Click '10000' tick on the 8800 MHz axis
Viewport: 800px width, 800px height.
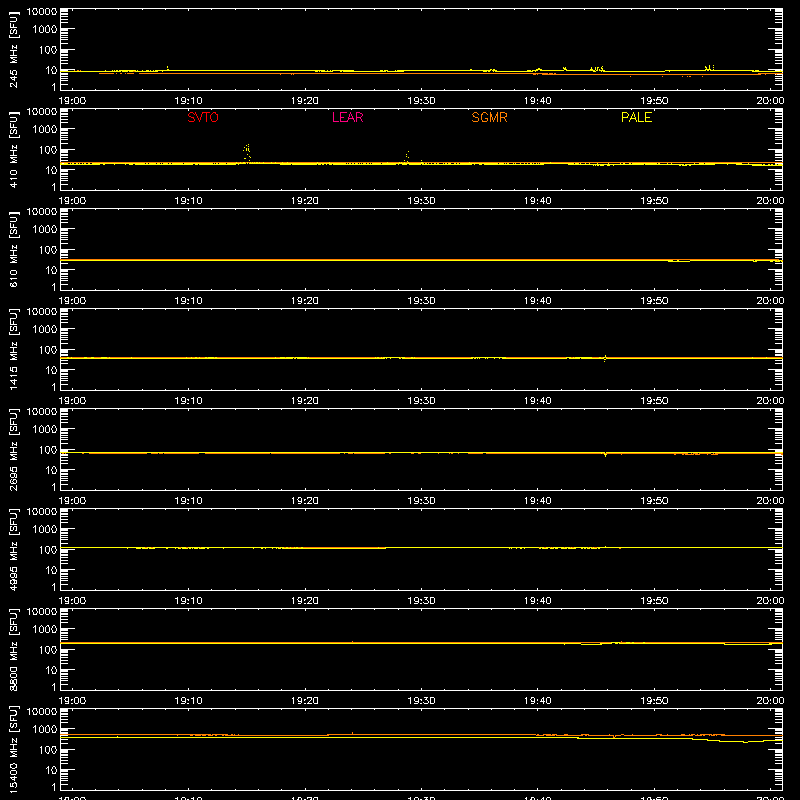point(42,612)
